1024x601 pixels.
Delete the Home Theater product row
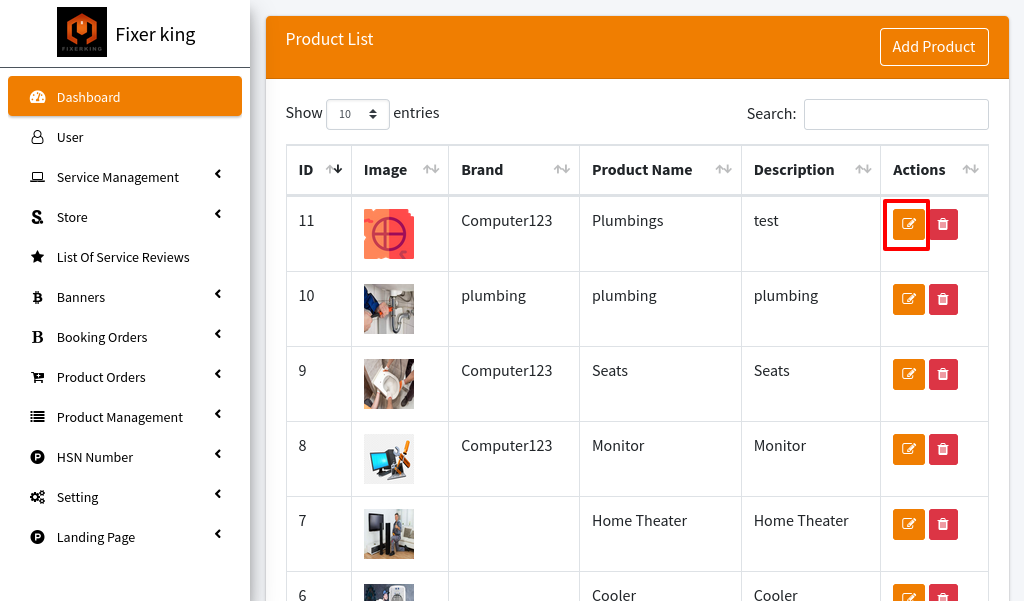coord(943,525)
